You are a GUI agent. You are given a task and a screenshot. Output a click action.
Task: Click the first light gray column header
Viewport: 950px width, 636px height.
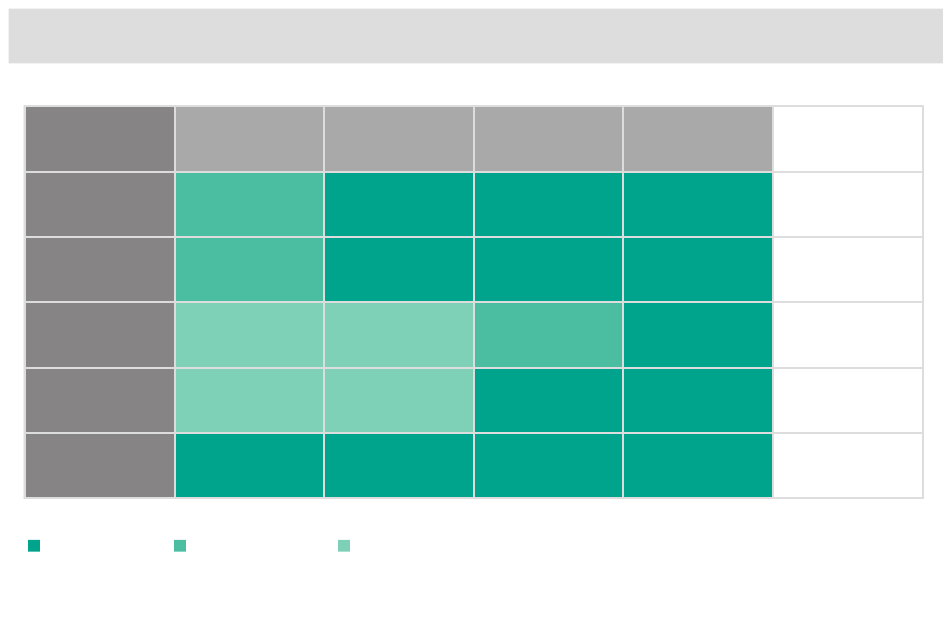tap(250, 139)
